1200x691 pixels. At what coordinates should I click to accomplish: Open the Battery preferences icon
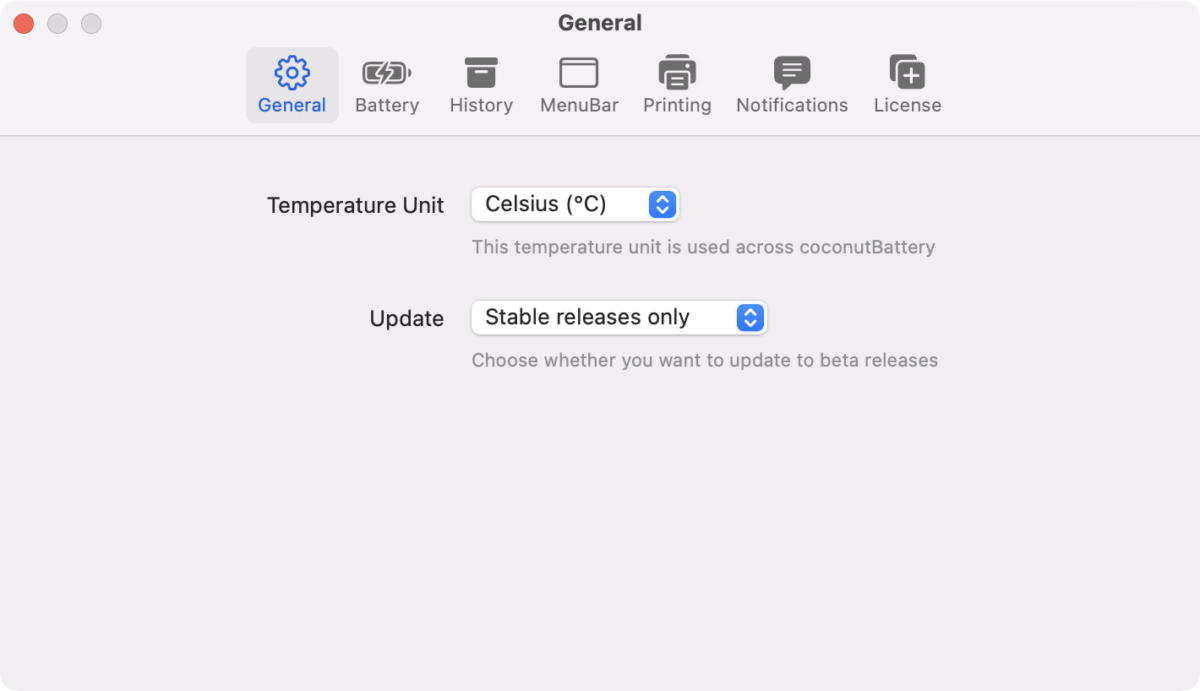(x=386, y=72)
